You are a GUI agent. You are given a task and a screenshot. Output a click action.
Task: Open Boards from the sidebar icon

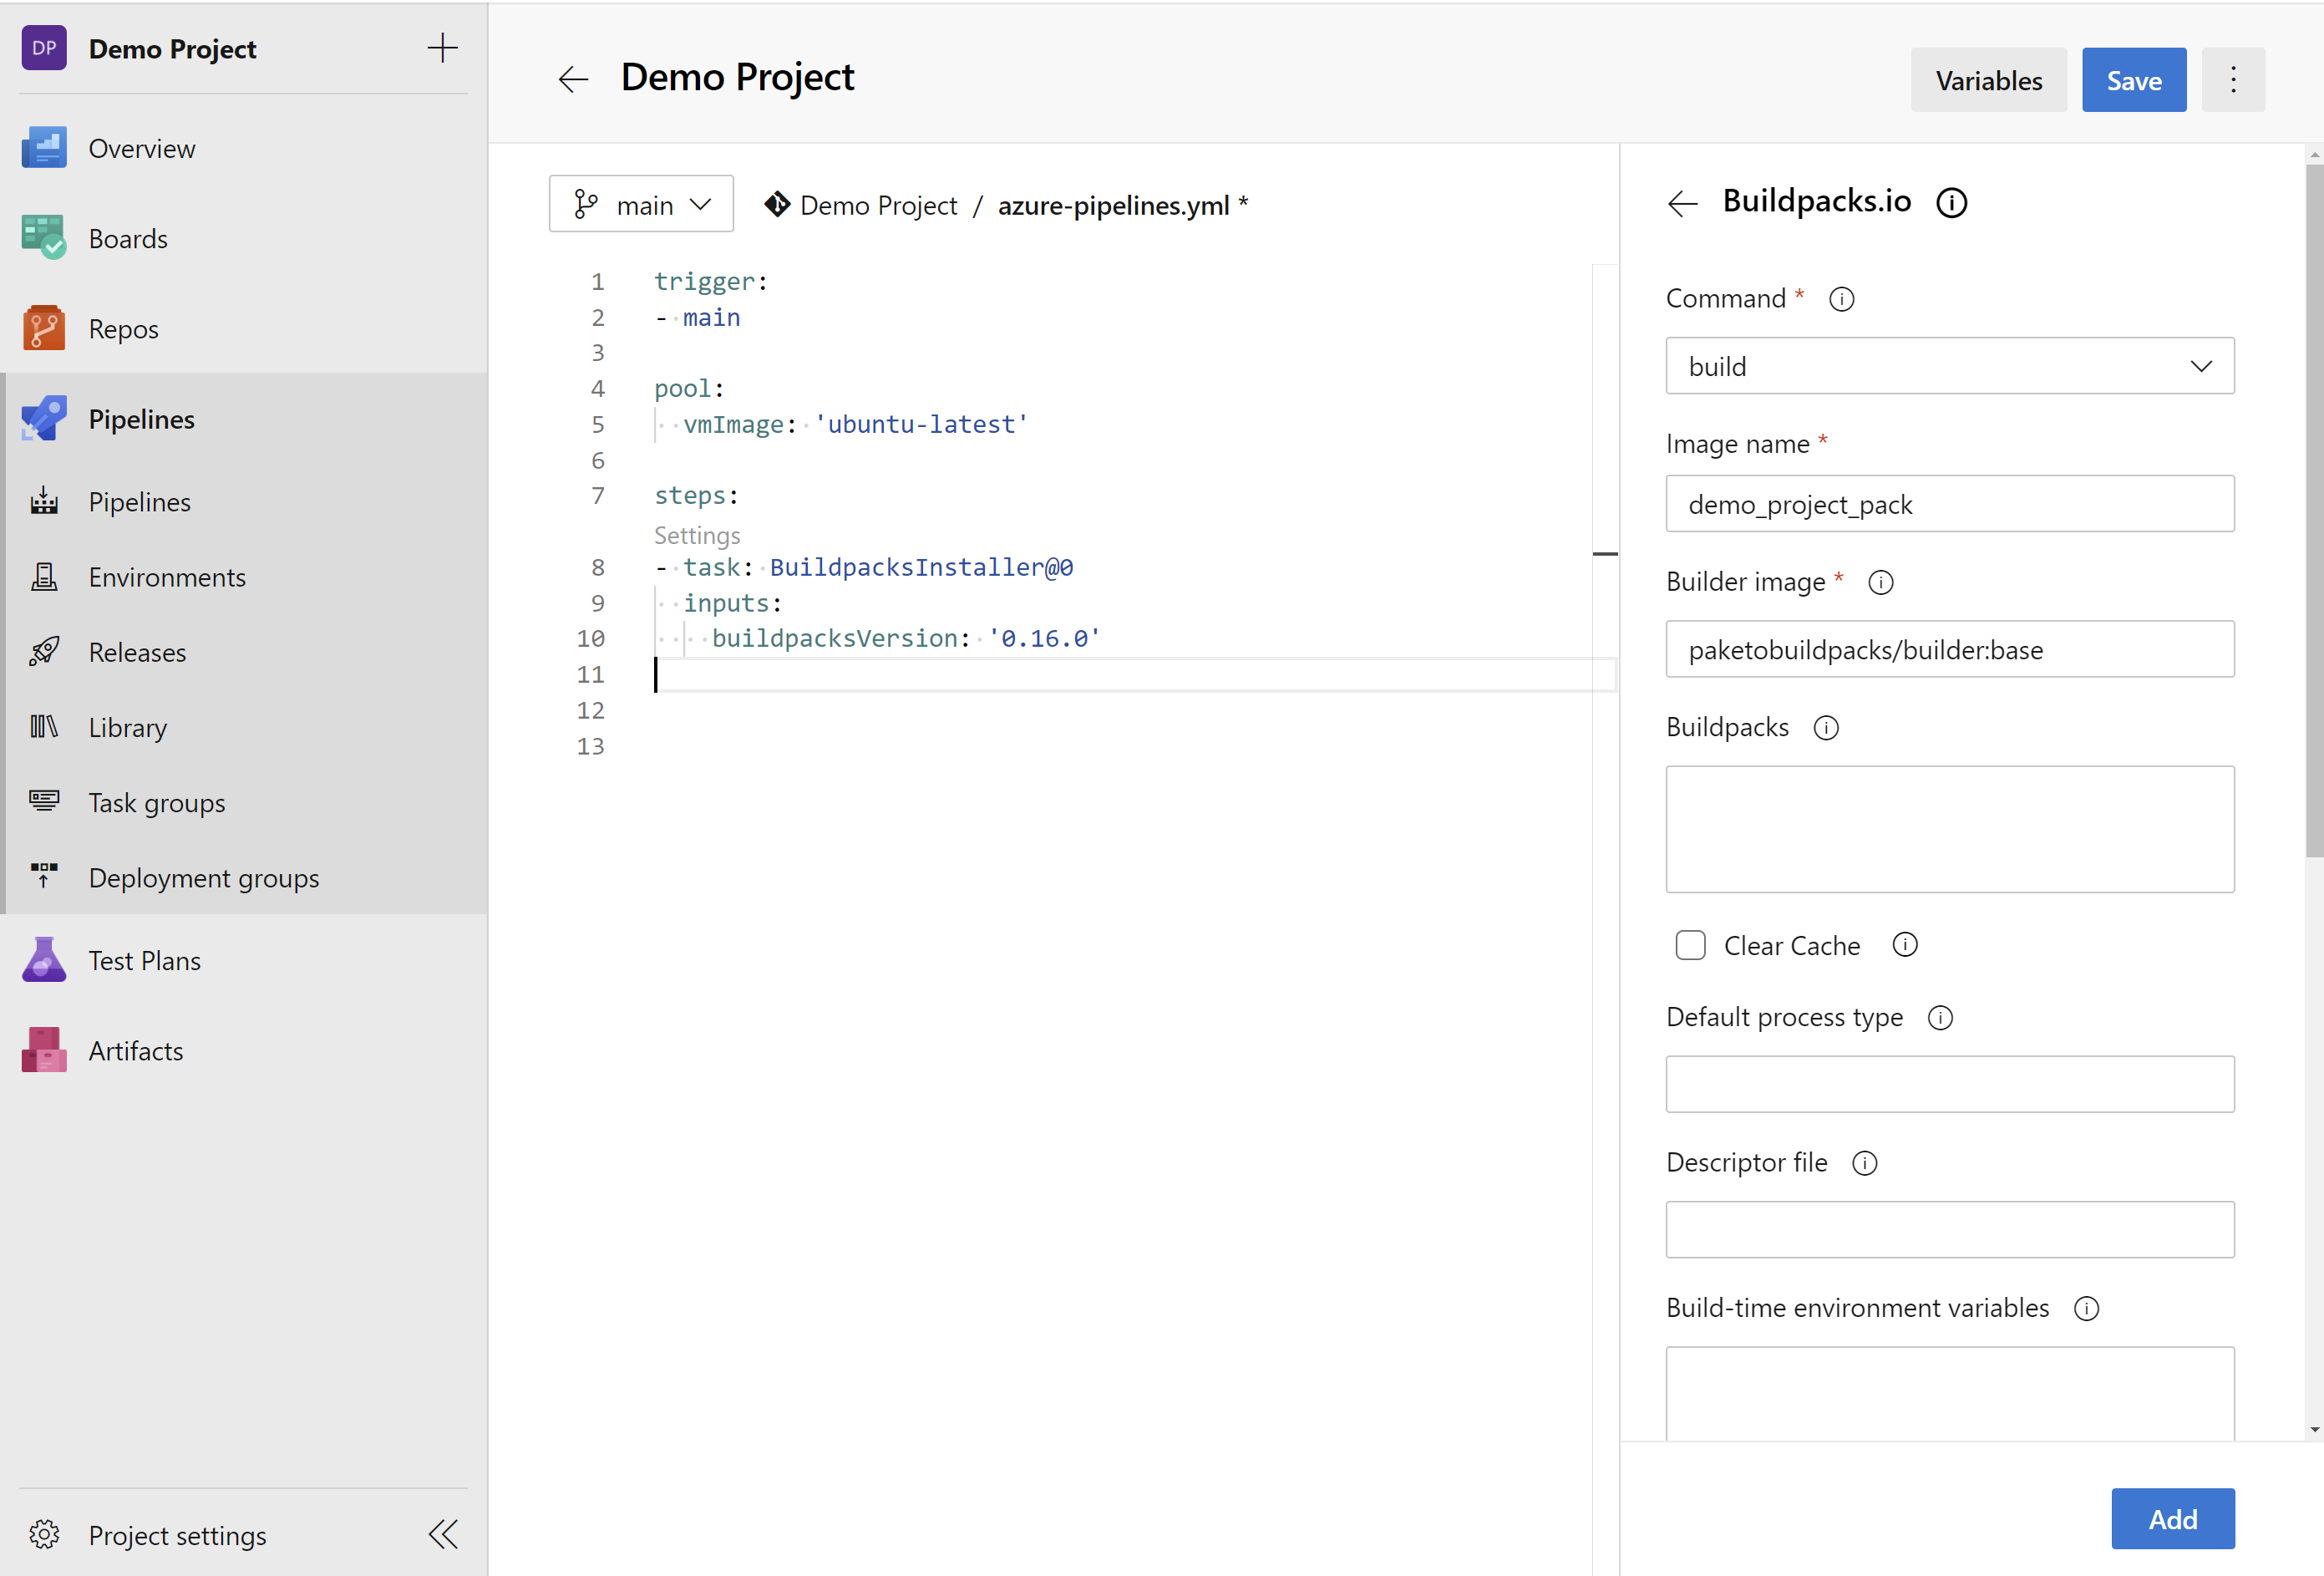click(x=44, y=238)
